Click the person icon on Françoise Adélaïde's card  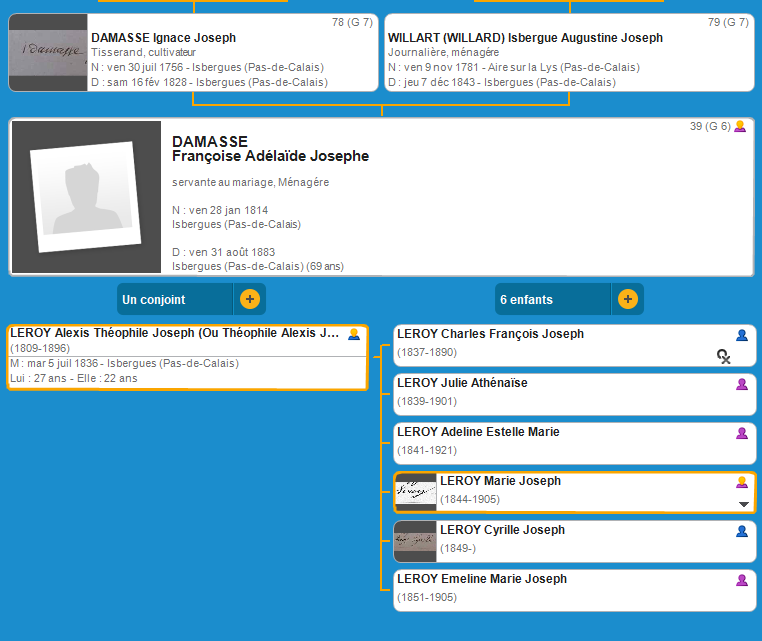point(740,127)
